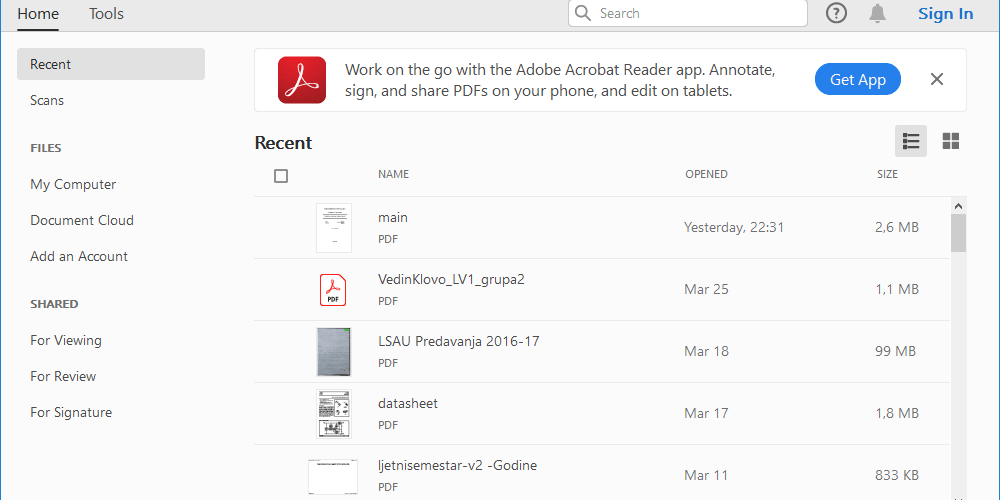Image resolution: width=1000 pixels, height=500 pixels.
Task: Click the search magnifier icon
Action: [x=582, y=13]
